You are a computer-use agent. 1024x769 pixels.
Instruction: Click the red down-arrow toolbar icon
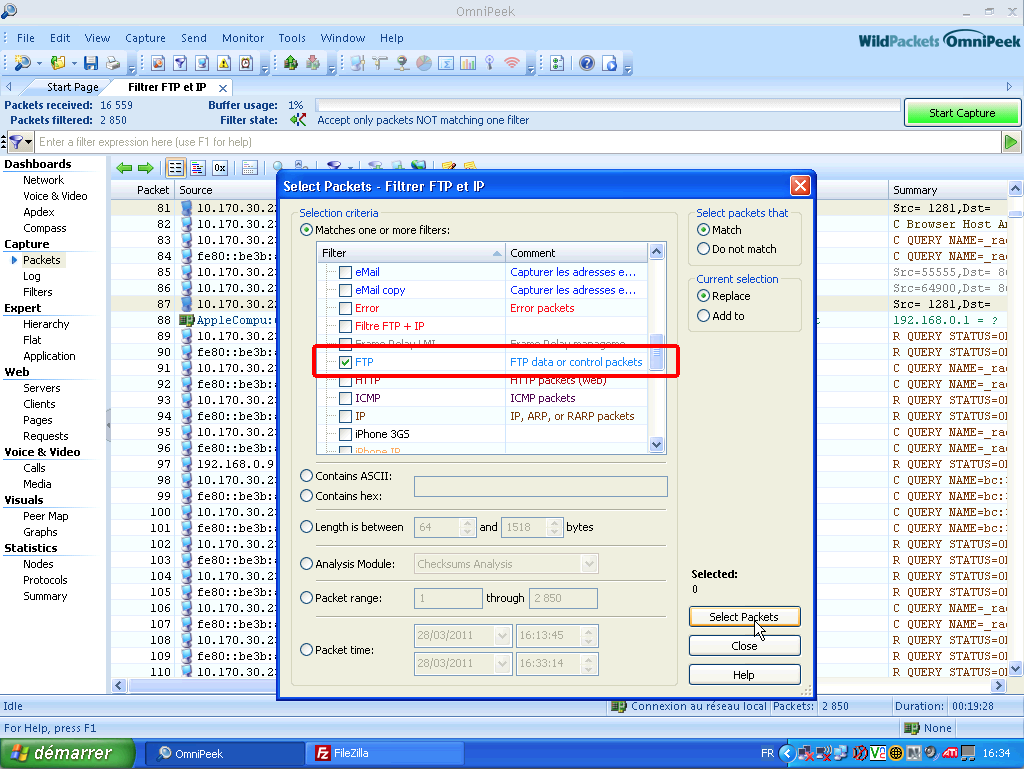click(x=313, y=63)
